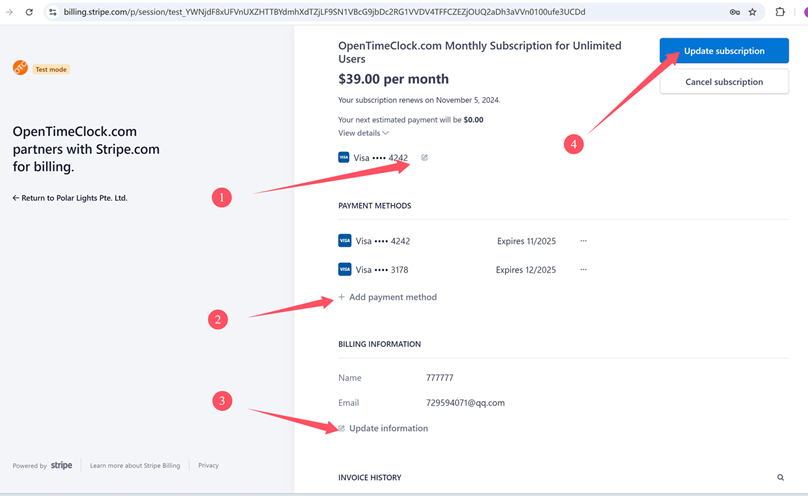The image size is (808, 496).
Task: Click the next estimated payment $0.00 text
Action: pyautogui.click(x=411, y=119)
